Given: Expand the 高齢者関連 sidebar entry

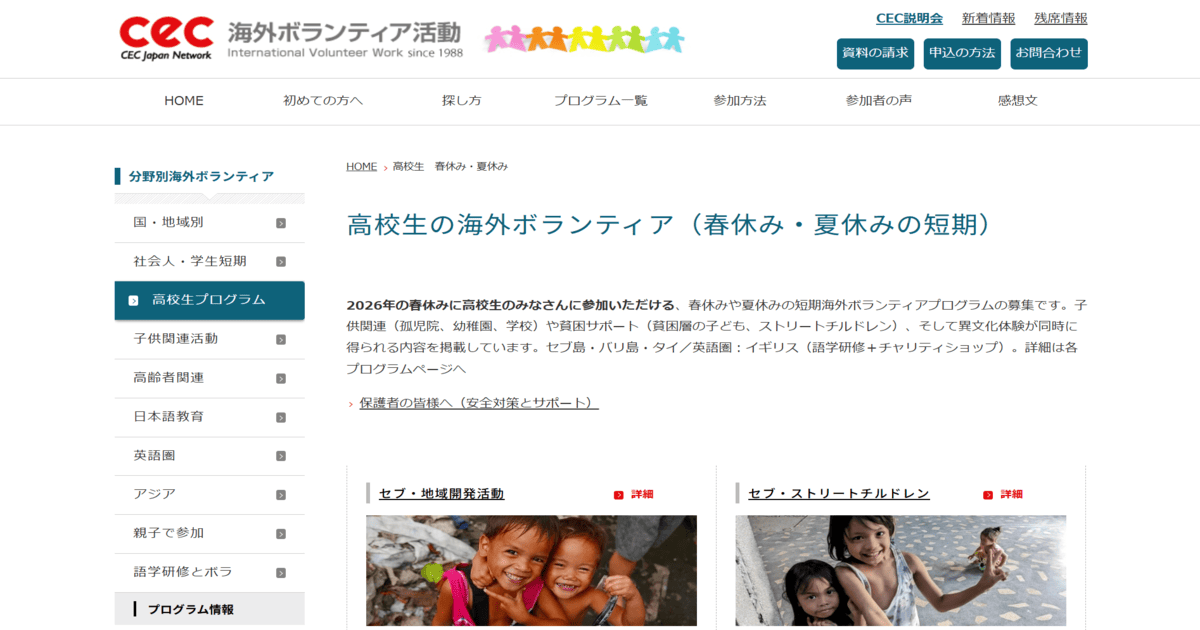Looking at the screenshot, I should click(x=210, y=378).
